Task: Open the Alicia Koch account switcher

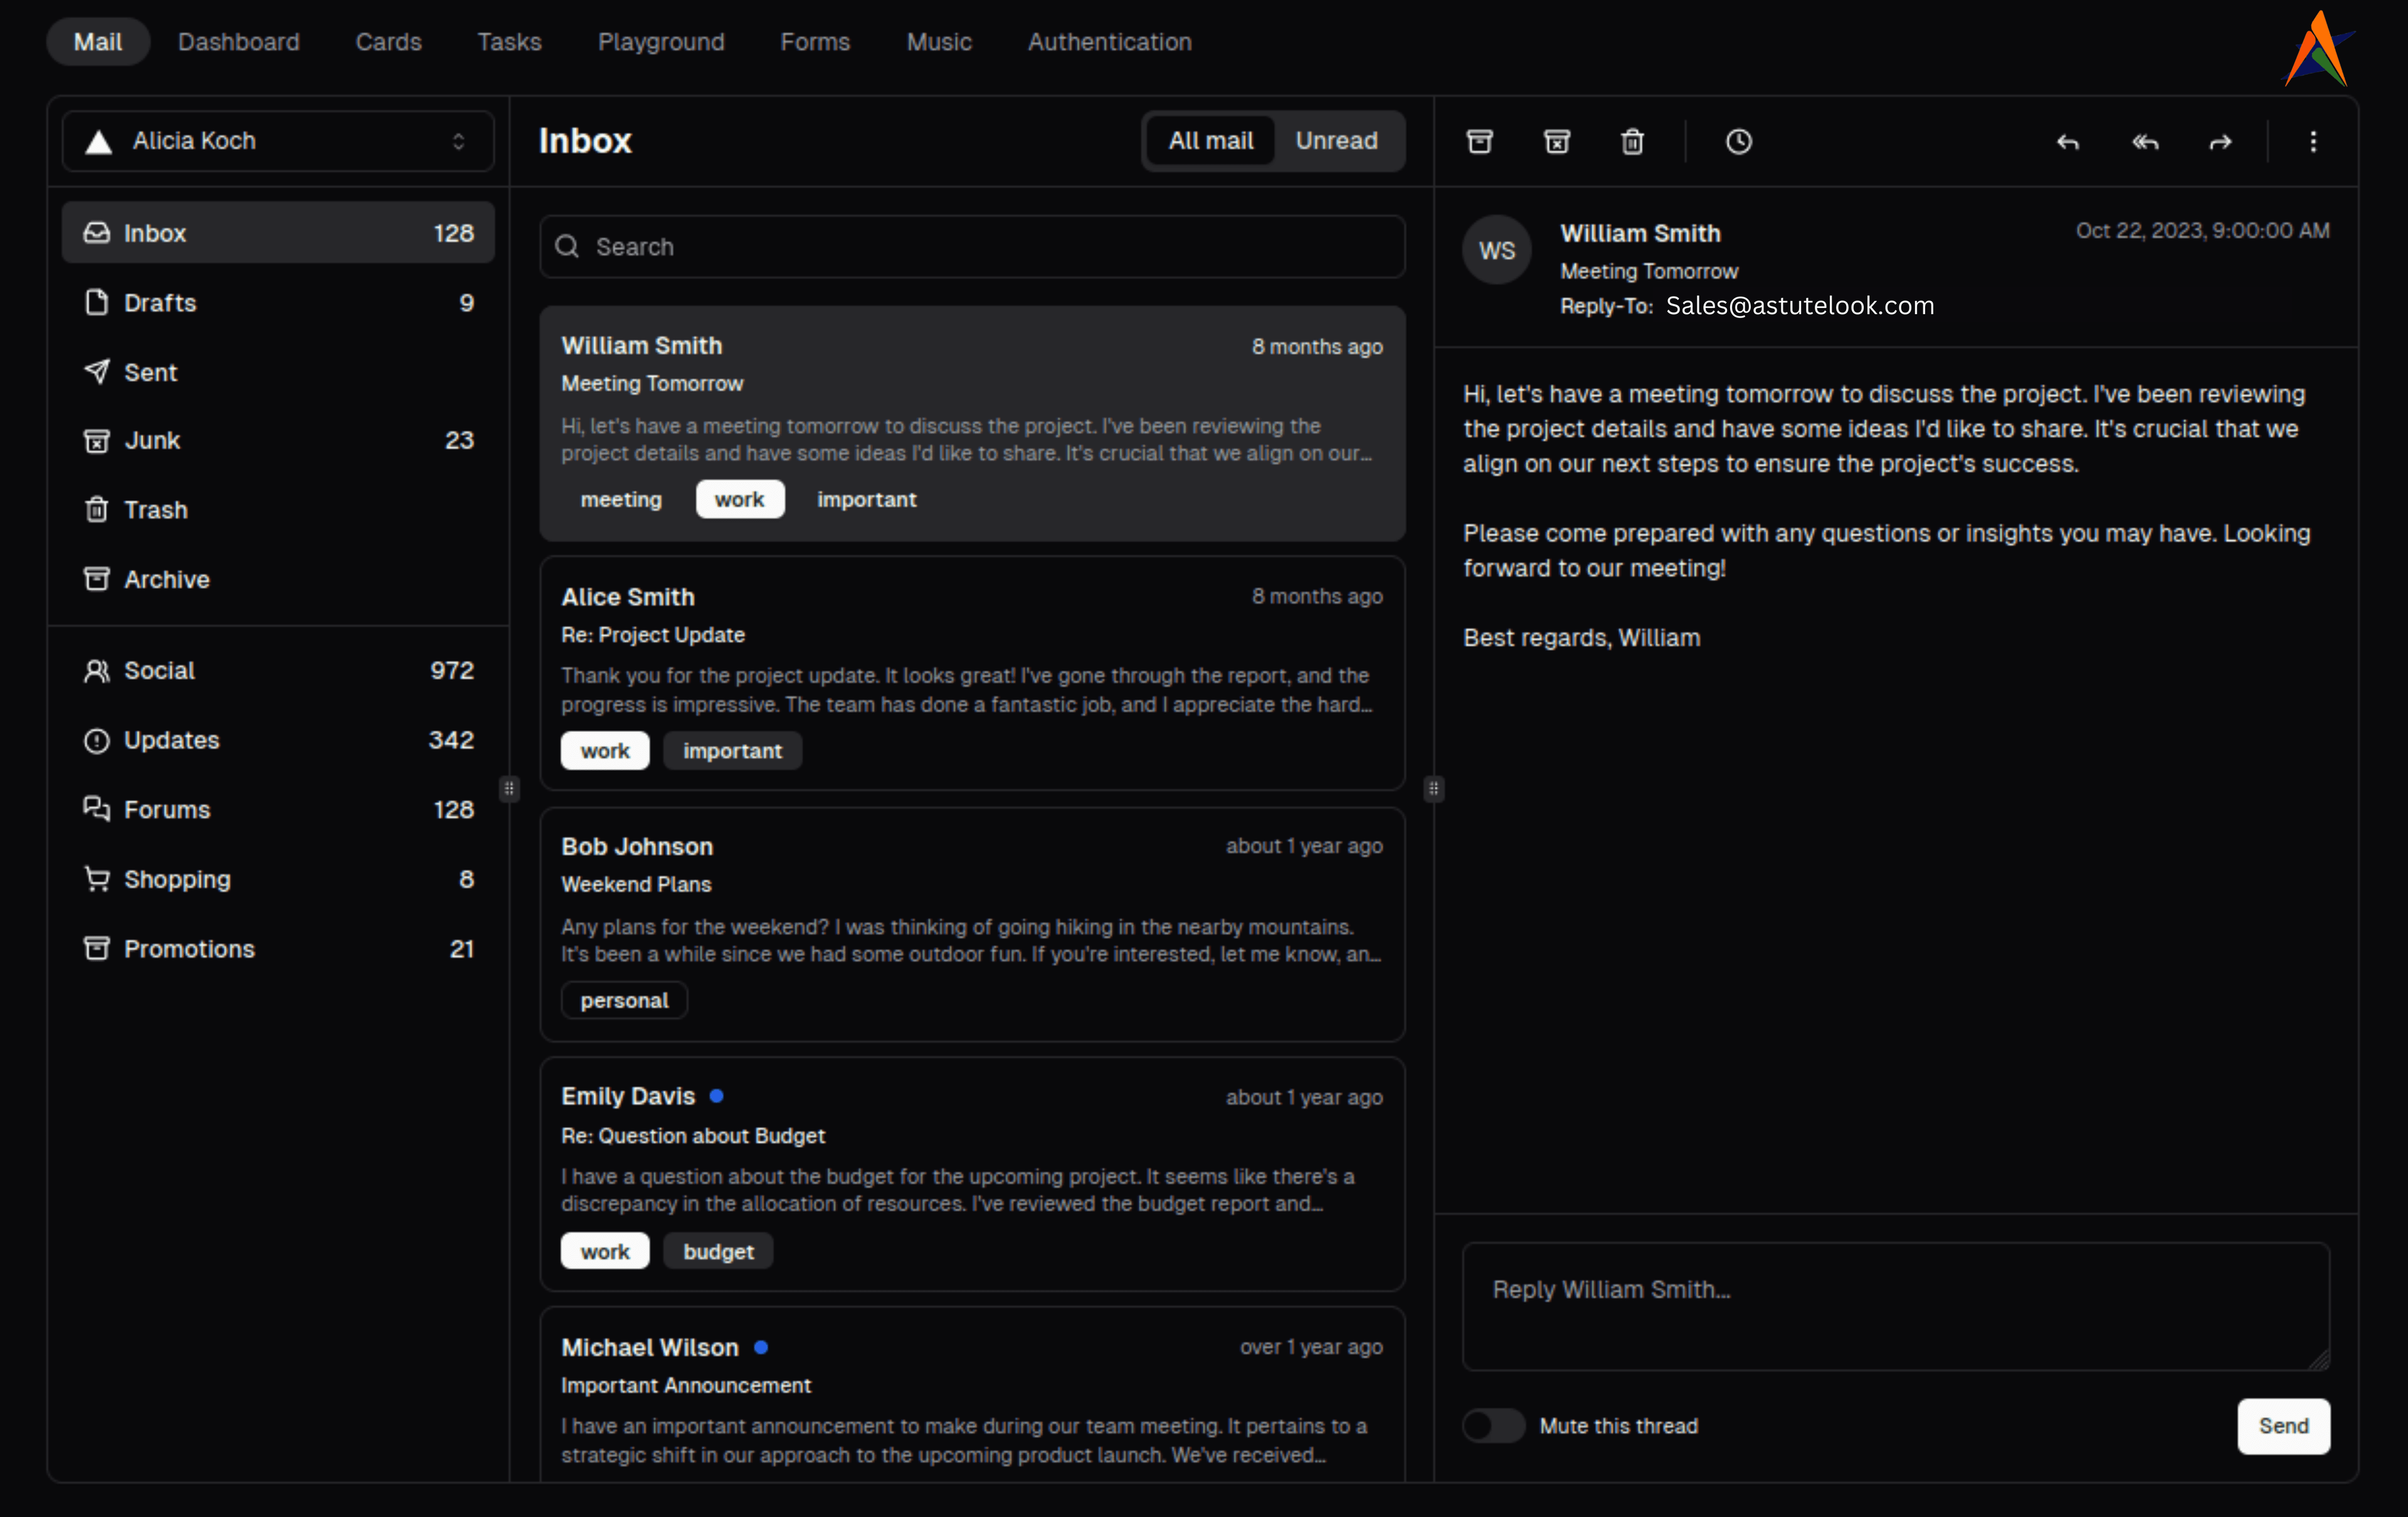Action: coord(277,140)
